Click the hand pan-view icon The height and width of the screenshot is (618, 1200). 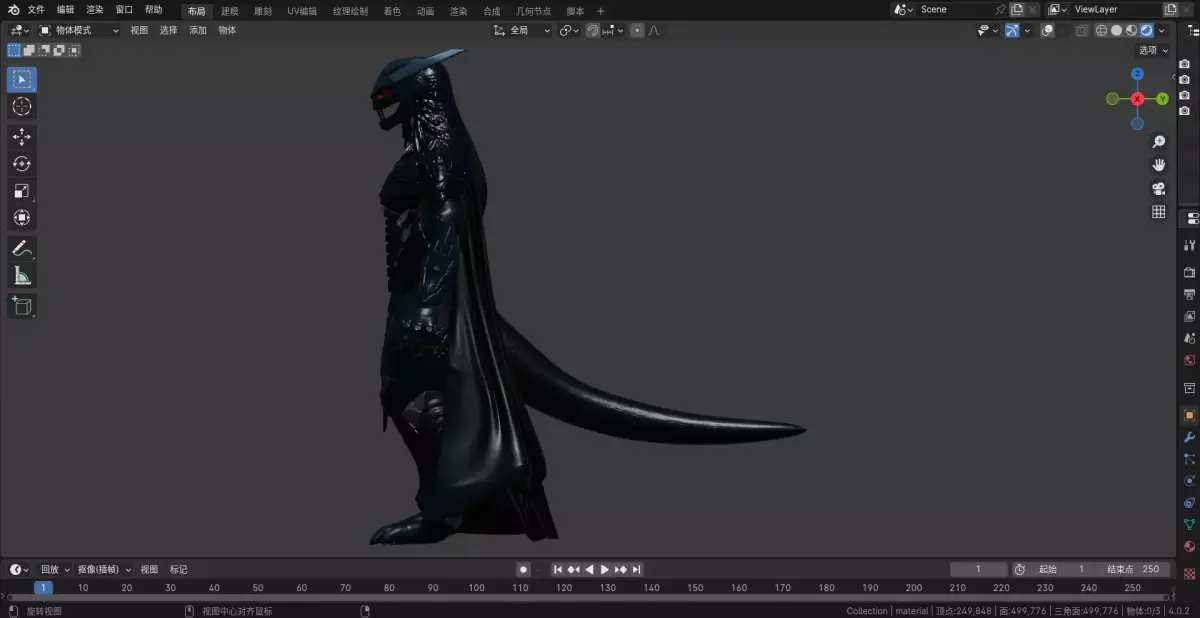tap(1159, 165)
